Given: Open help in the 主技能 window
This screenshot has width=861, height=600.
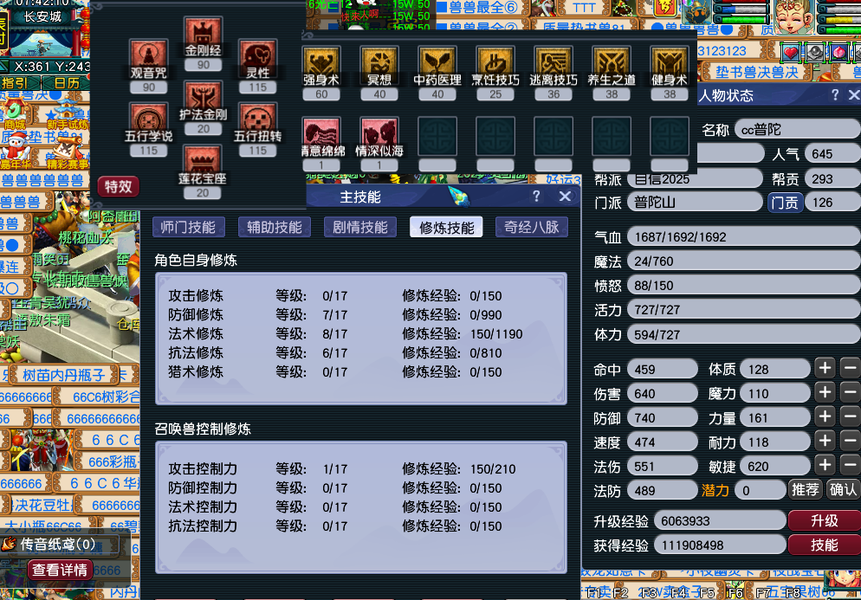Looking at the screenshot, I should pyautogui.click(x=536, y=196).
